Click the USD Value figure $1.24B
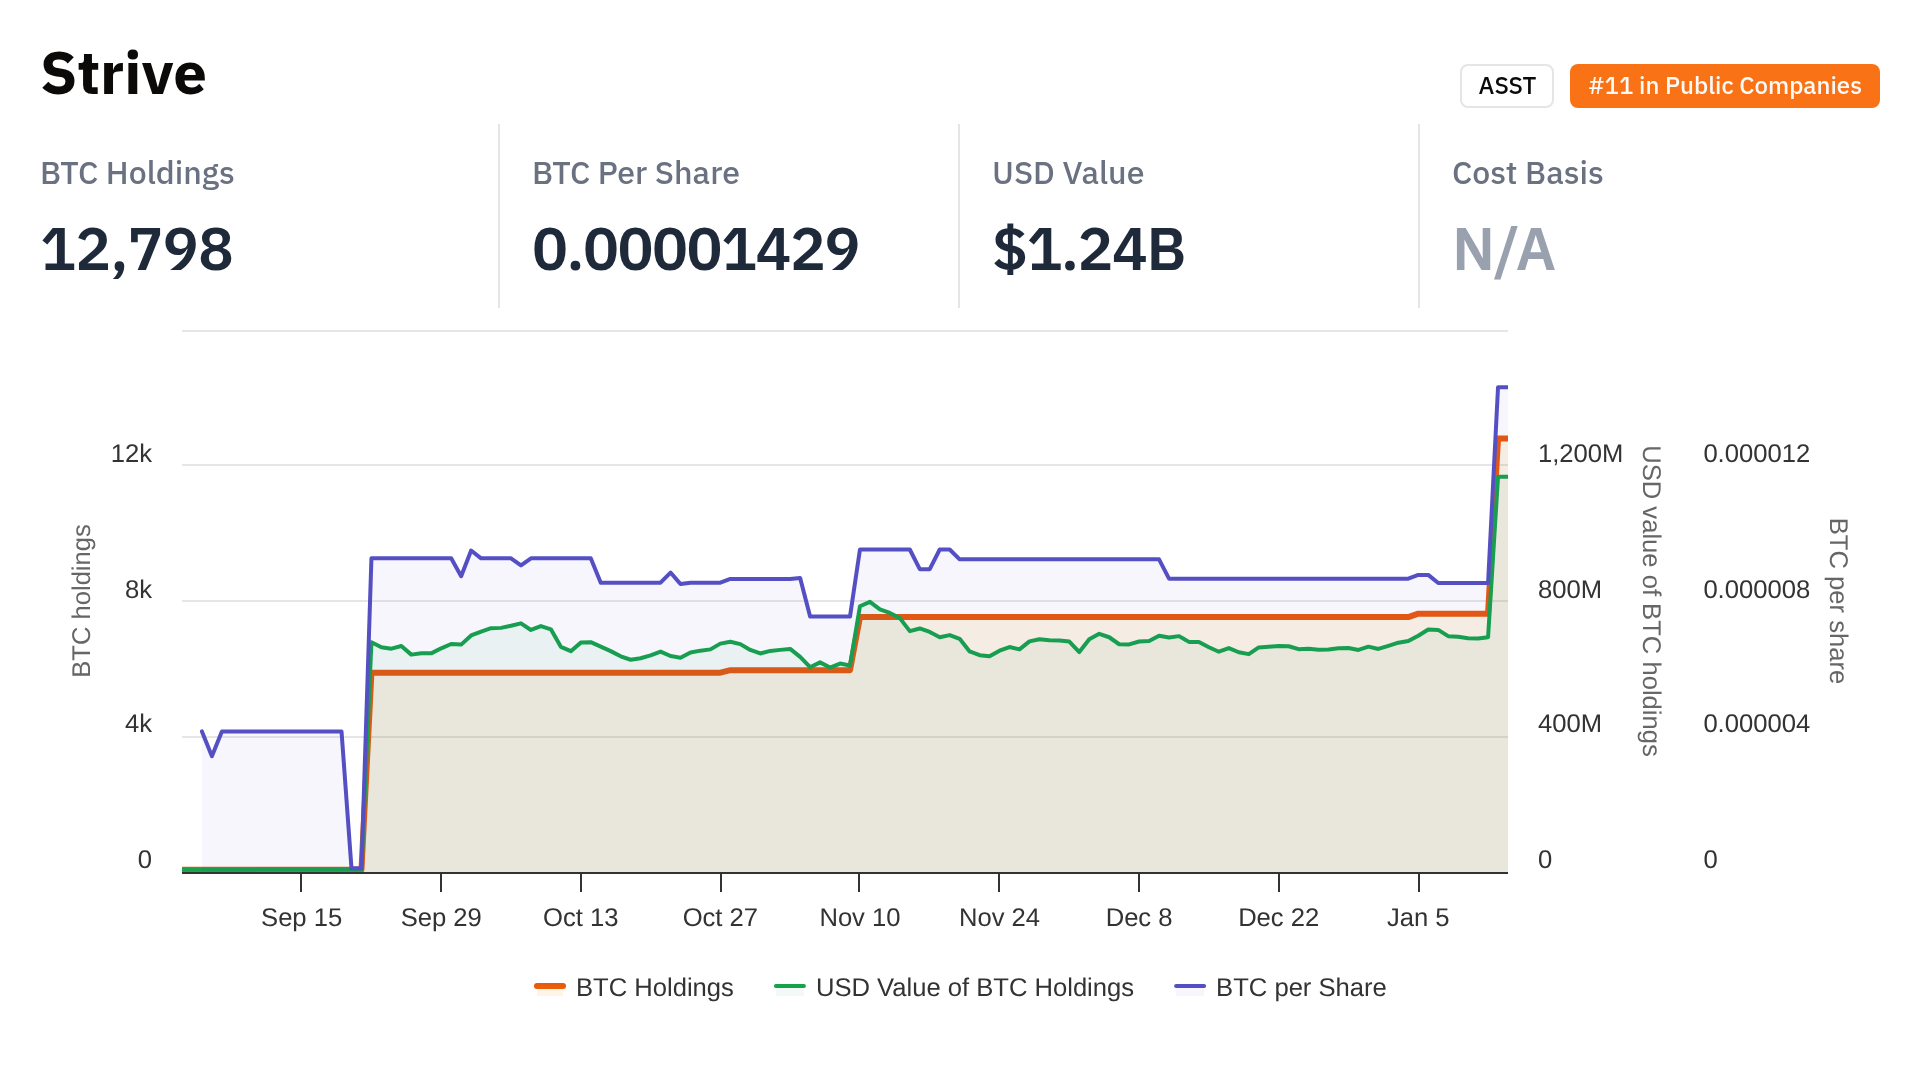The height and width of the screenshot is (1080, 1920). (x=1088, y=250)
